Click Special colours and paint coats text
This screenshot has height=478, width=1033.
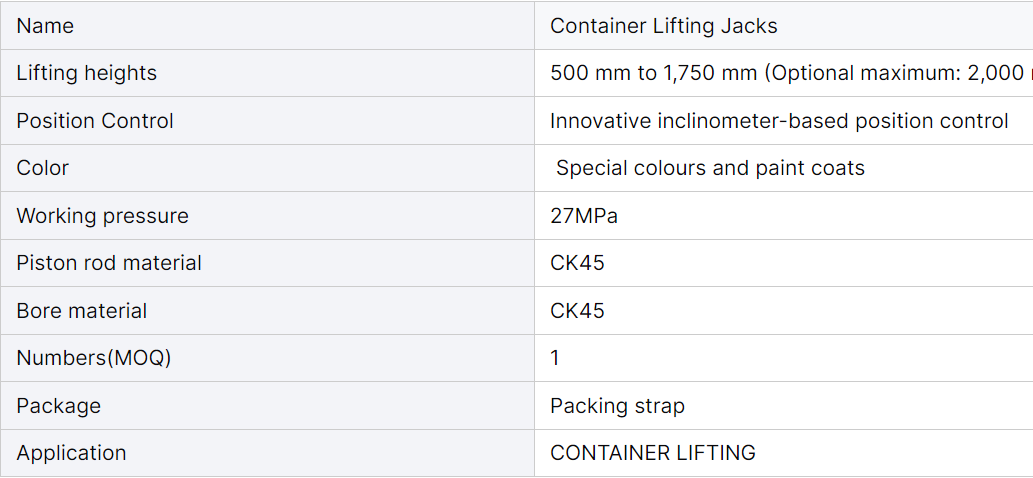(x=710, y=168)
